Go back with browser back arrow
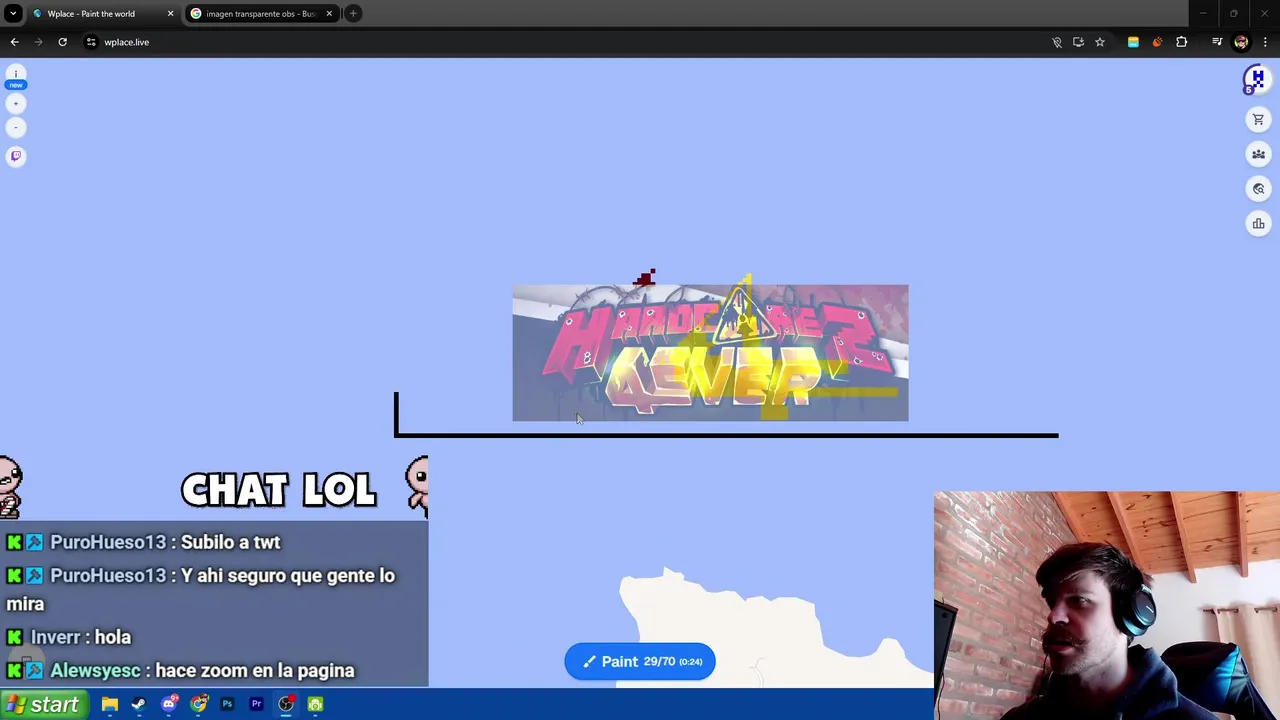The image size is (1280, 720). click(14, 42)
